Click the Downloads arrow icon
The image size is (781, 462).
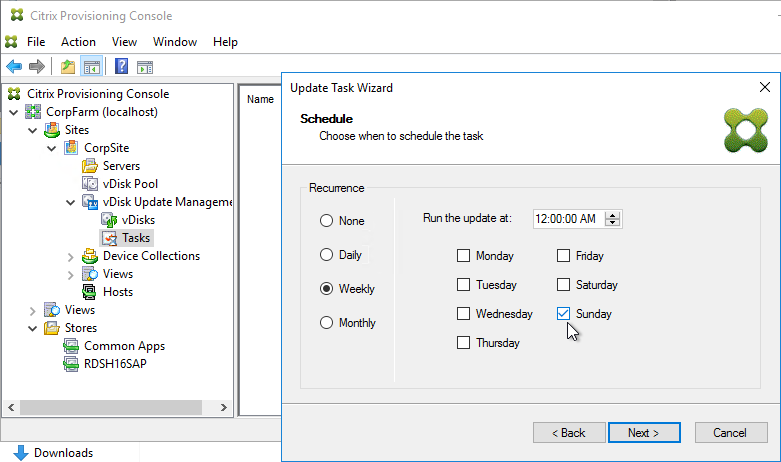click(x=20, y=453)
